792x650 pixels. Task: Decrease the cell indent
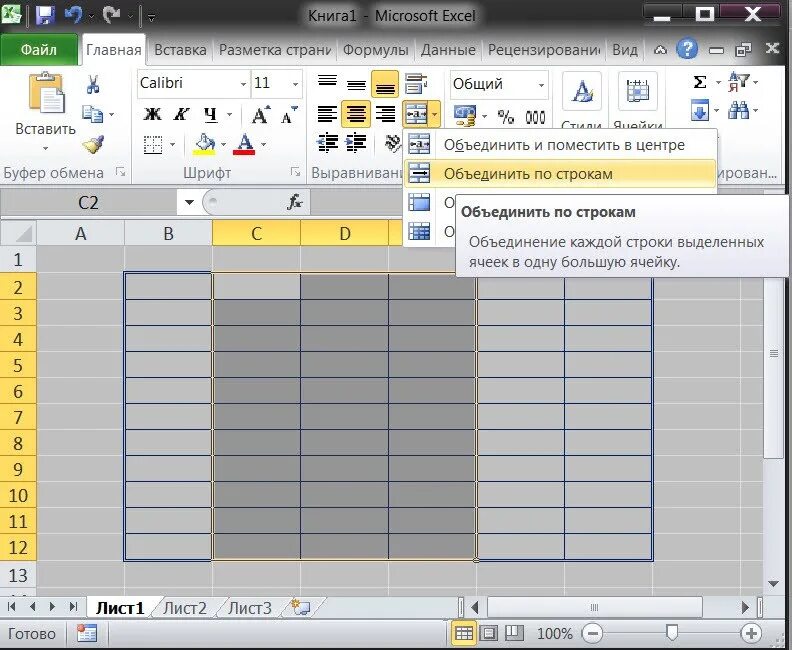[327, 143]
